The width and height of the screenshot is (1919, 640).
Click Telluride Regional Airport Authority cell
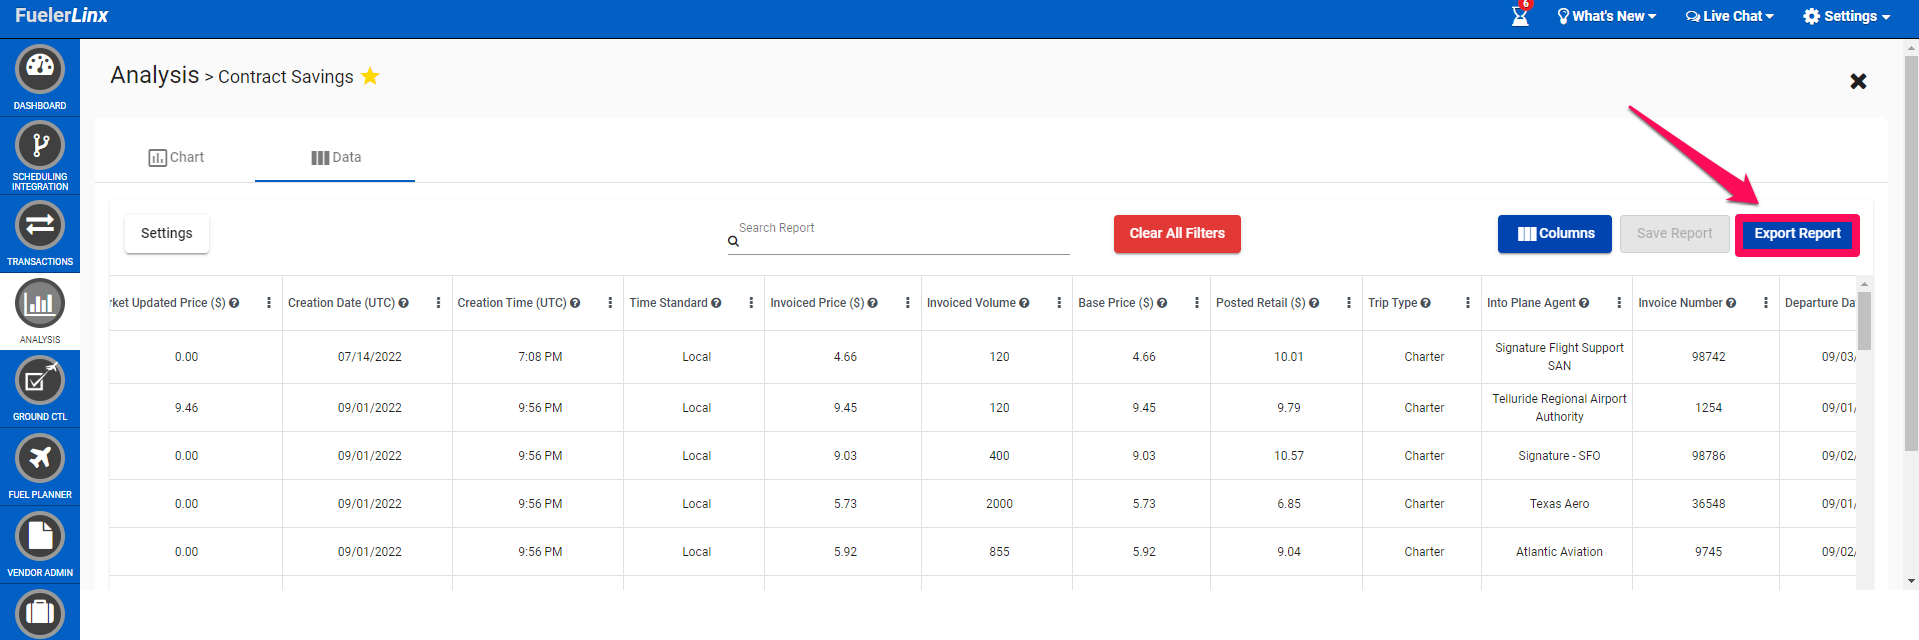point(1559,408)
